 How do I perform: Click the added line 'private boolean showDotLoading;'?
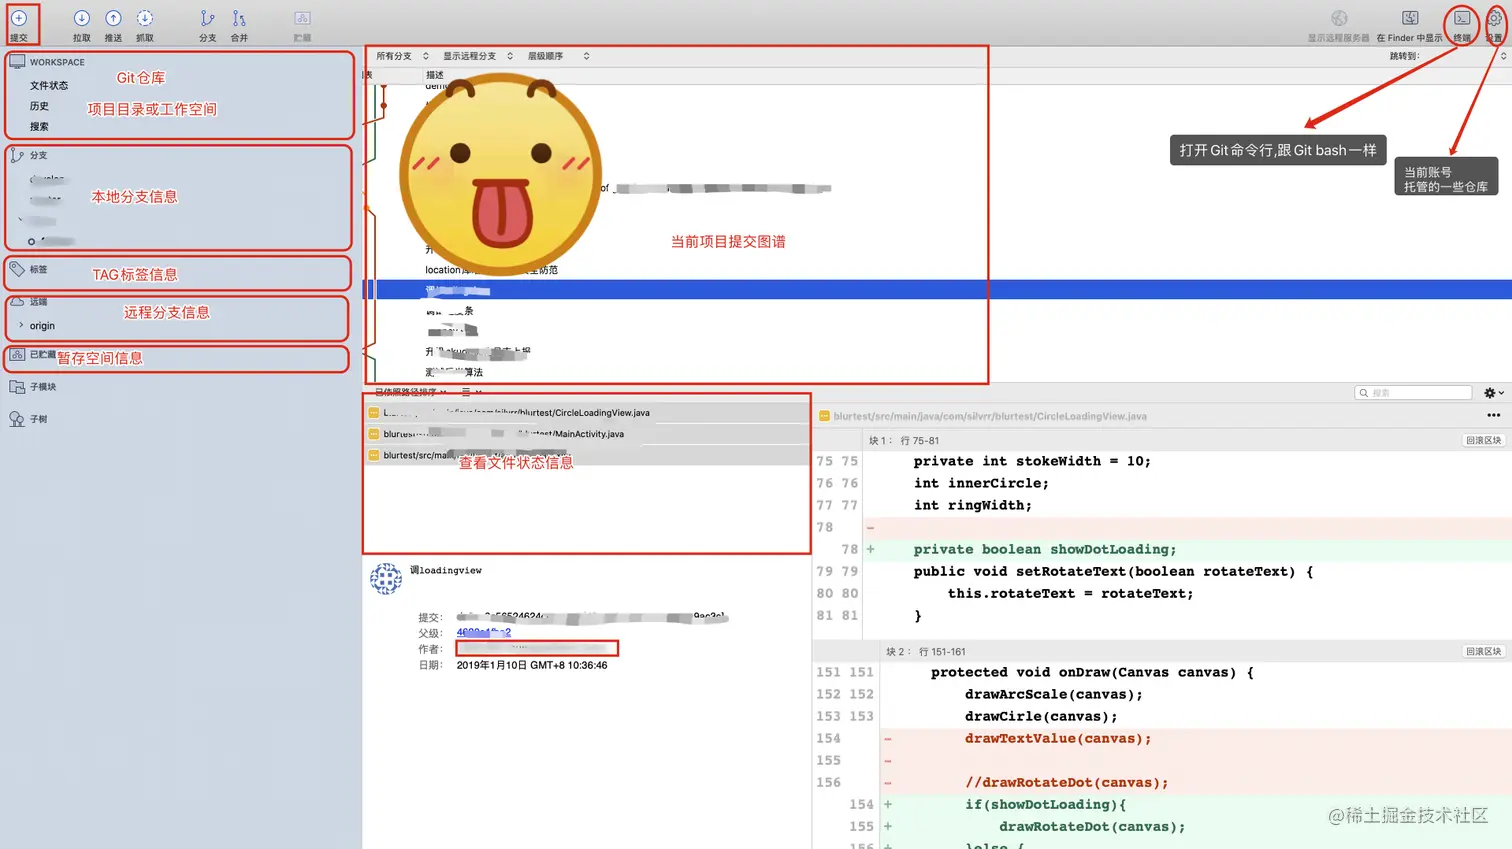point(1045,549)
